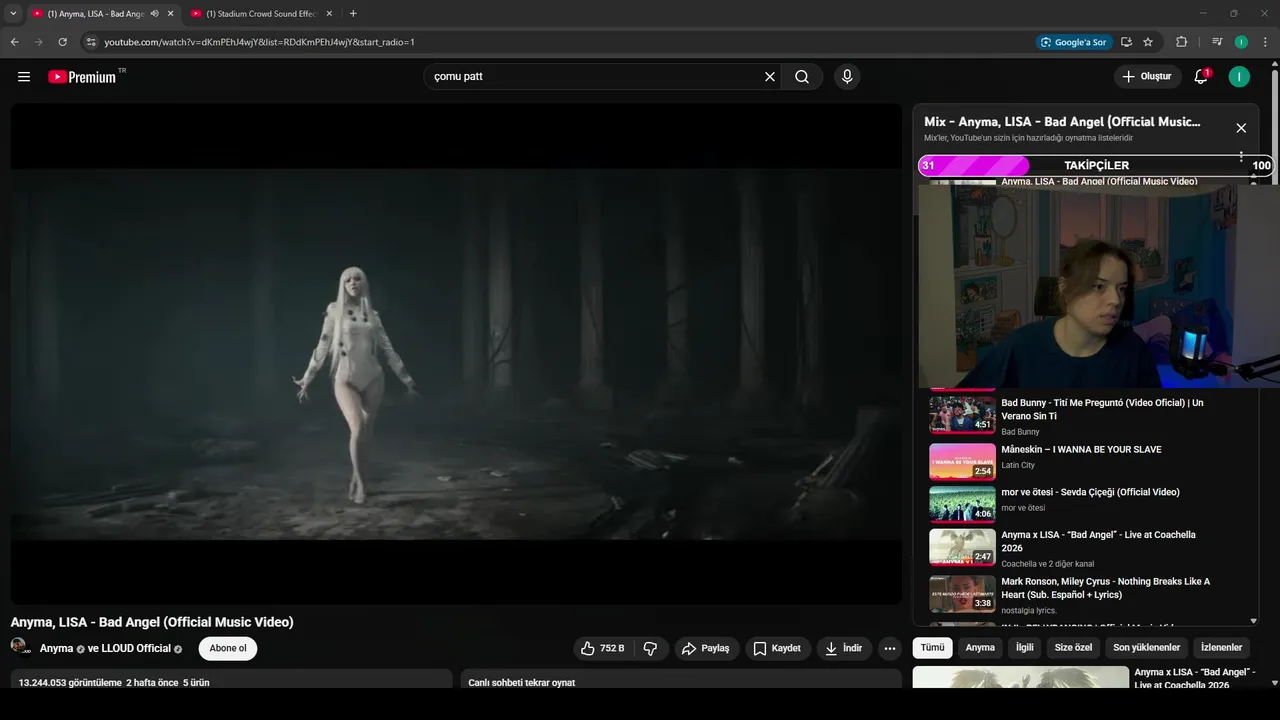This screenshot has width=1280, height=720.
Task: Select the İlgili filter chip
Action: [1025, 648]
